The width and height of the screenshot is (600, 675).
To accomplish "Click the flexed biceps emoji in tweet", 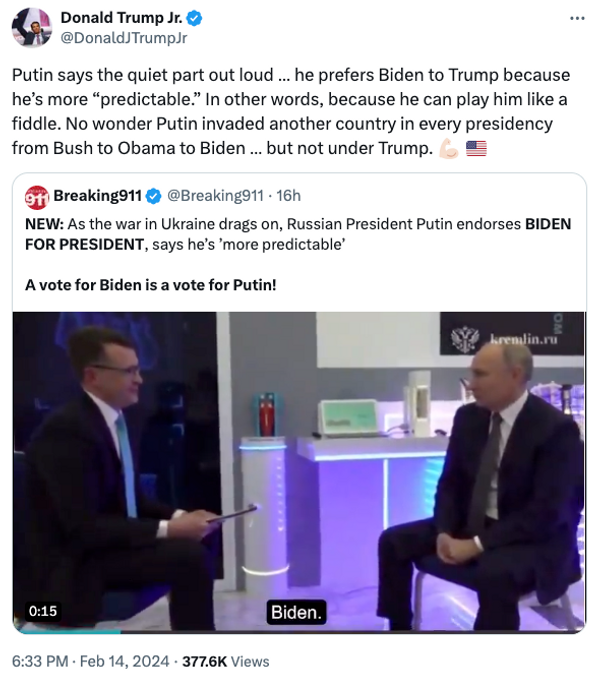I will (x=448, y=149).
